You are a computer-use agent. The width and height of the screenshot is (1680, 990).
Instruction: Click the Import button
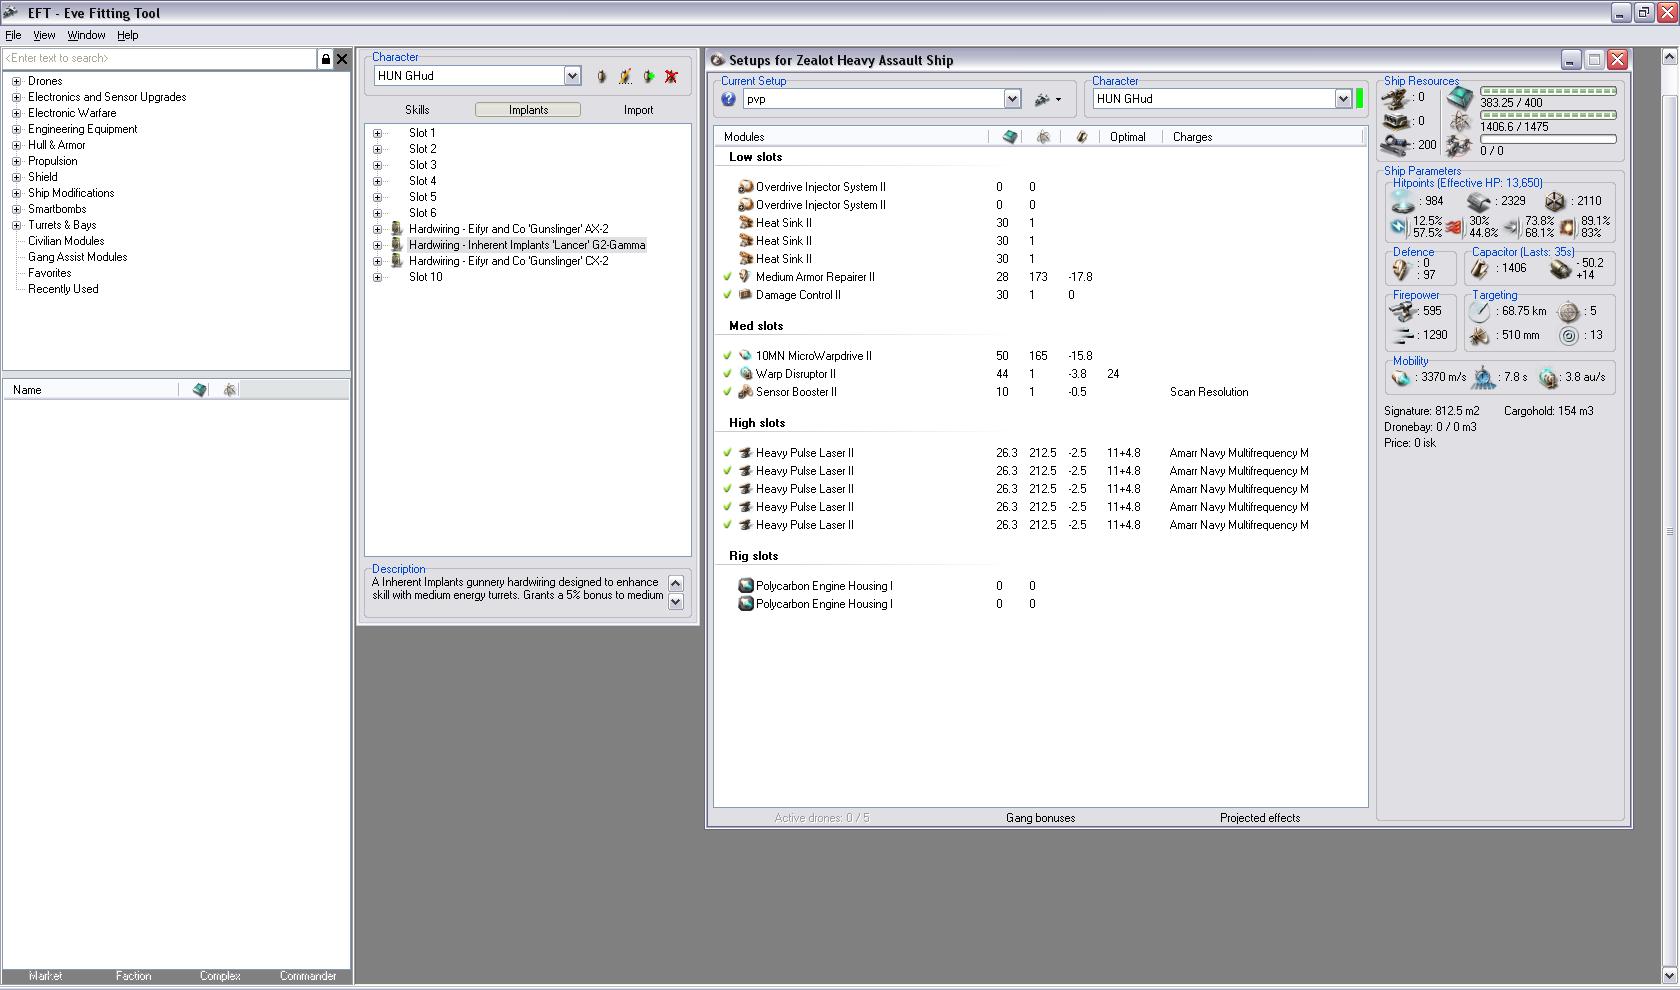click(x=638, y=110)
